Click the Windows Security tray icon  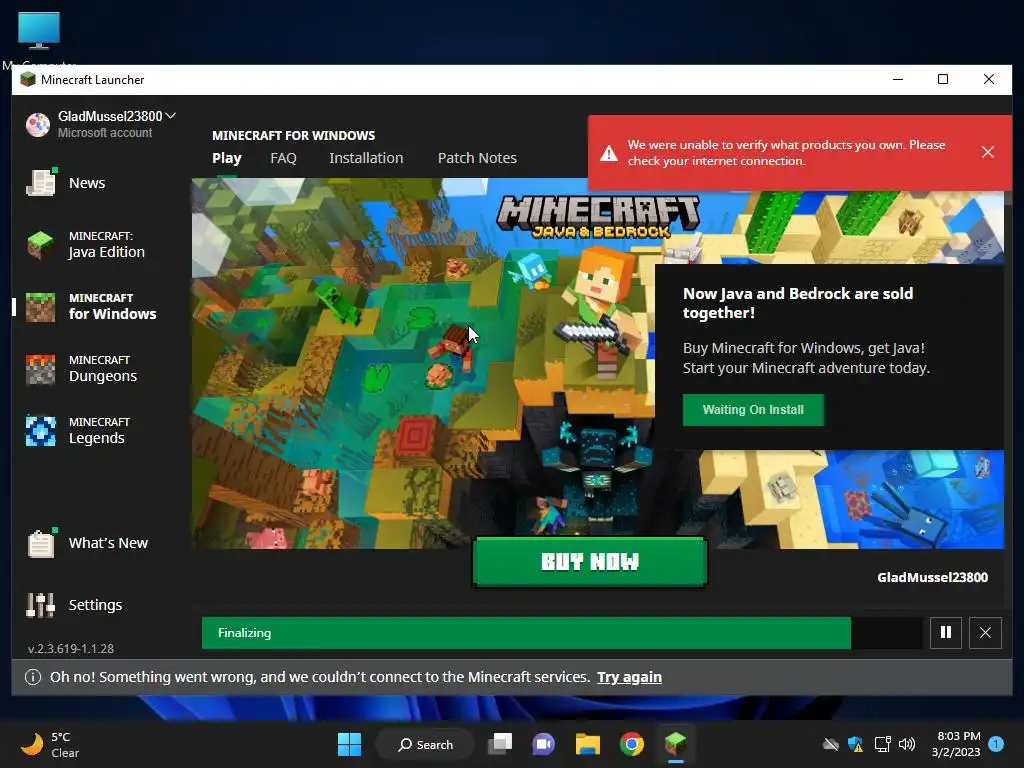856,744
